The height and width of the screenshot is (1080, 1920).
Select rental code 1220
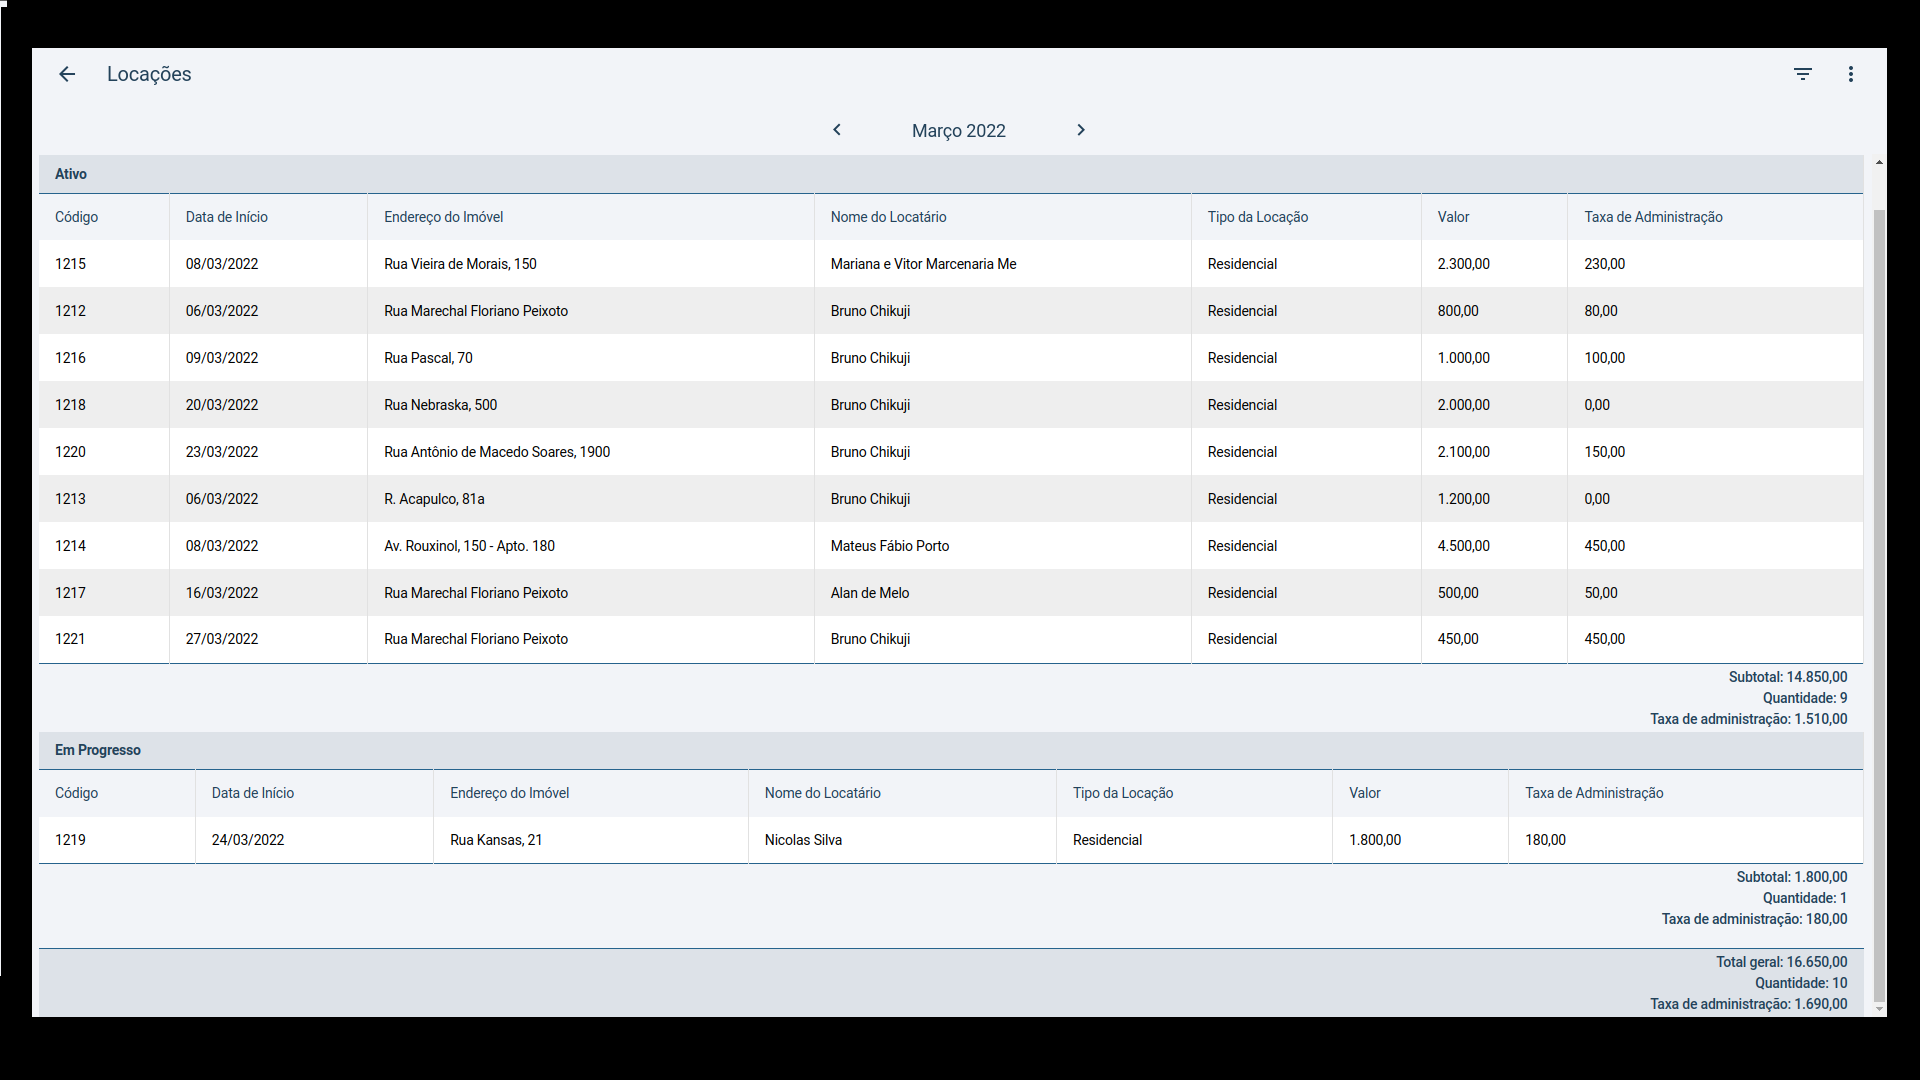(x=70, y=452)
